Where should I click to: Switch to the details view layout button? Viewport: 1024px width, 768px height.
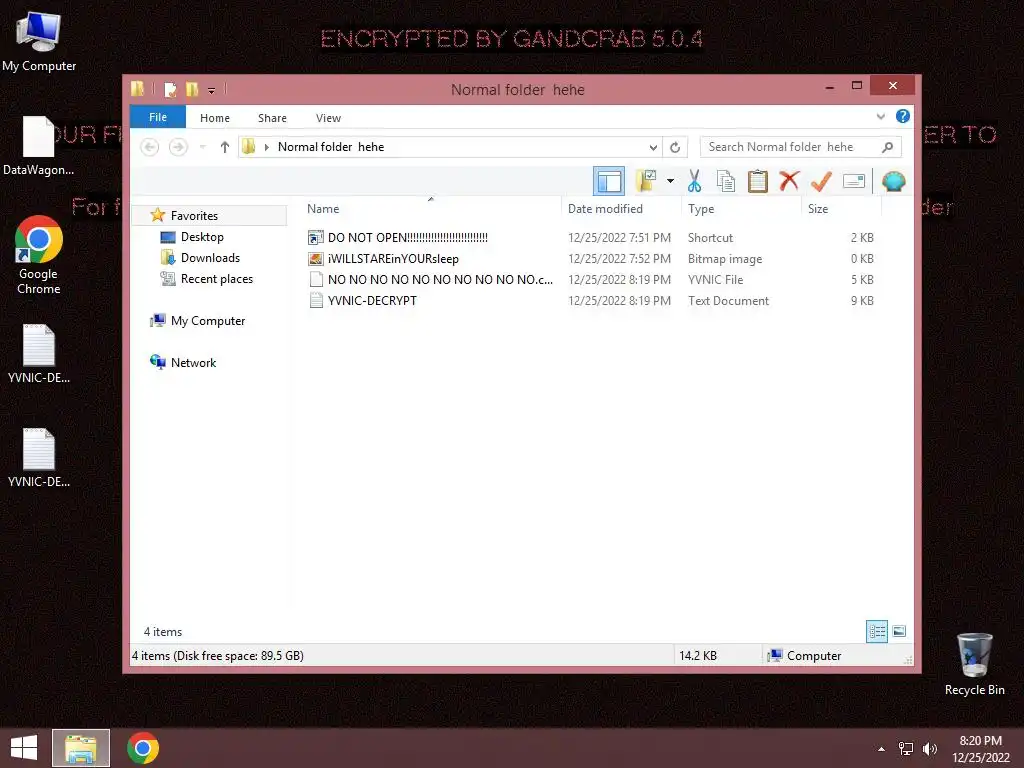(877, 631)
